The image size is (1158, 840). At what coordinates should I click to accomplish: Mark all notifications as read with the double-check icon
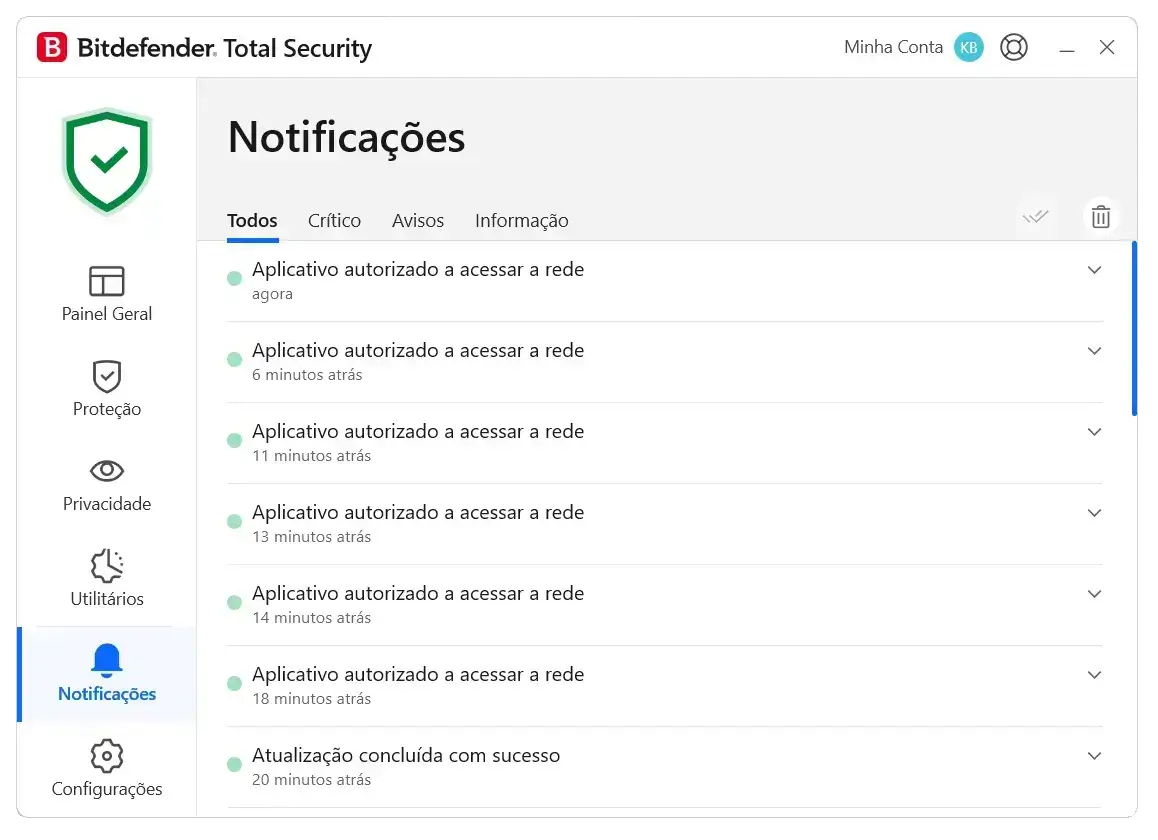(x=1035, y=217)
